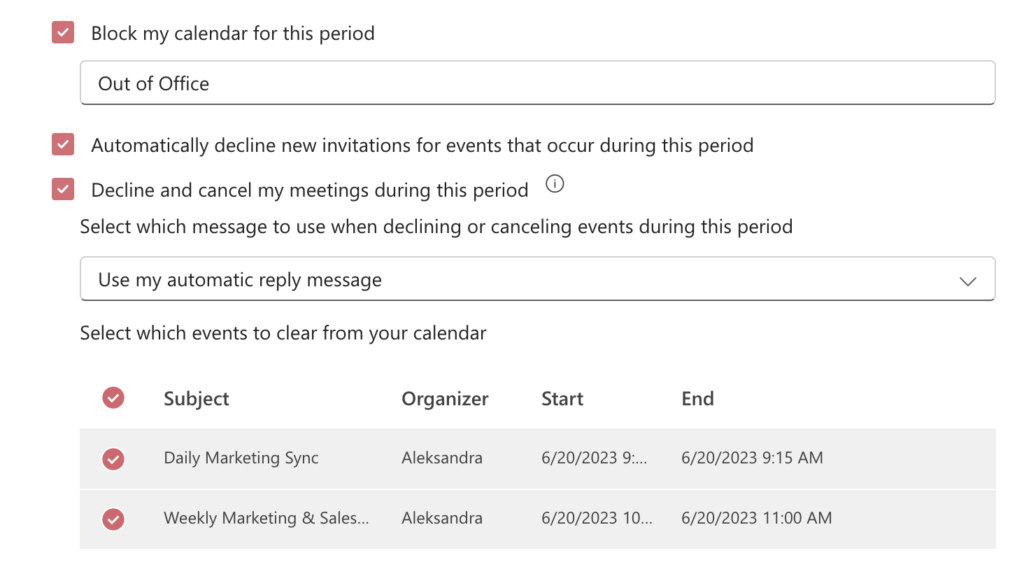Image resolution: width=1024 pixels, height=567 pixels.
Task: Click the Block my calendar label text
Action: tap(232, 33)
